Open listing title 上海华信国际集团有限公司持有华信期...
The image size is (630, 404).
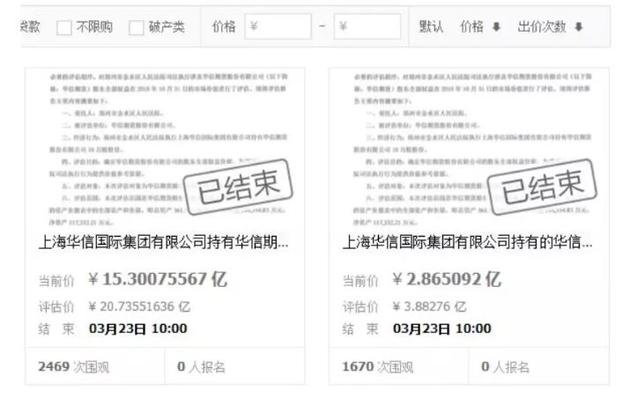pyautogui.click(x=164, y=242)
